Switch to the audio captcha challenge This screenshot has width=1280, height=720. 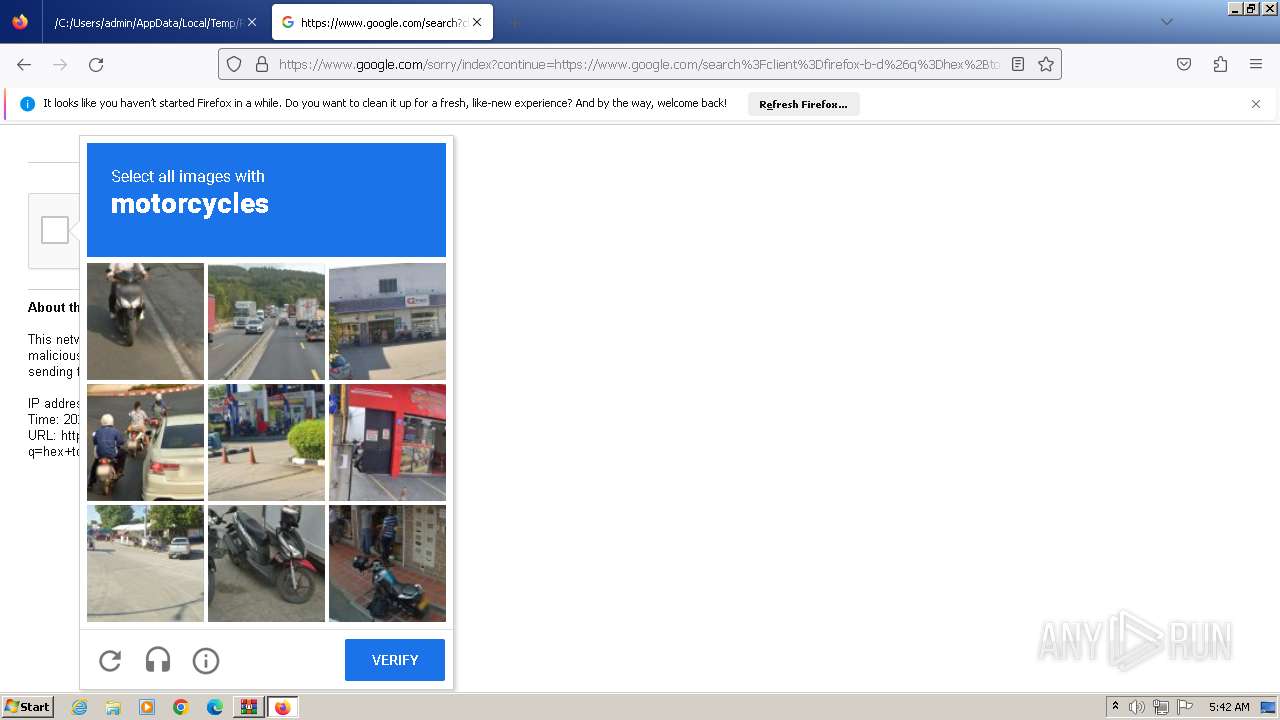158,660
